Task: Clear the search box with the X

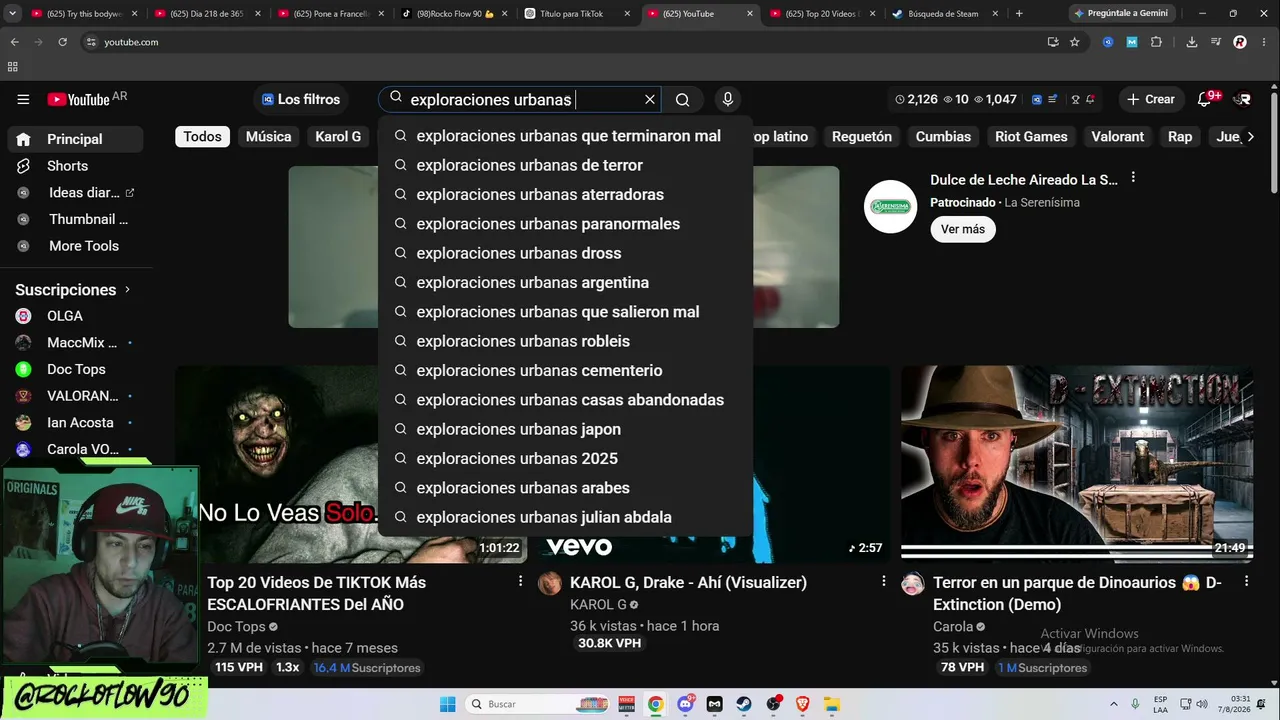Action: pyautogui.click(x=650, y=100)
